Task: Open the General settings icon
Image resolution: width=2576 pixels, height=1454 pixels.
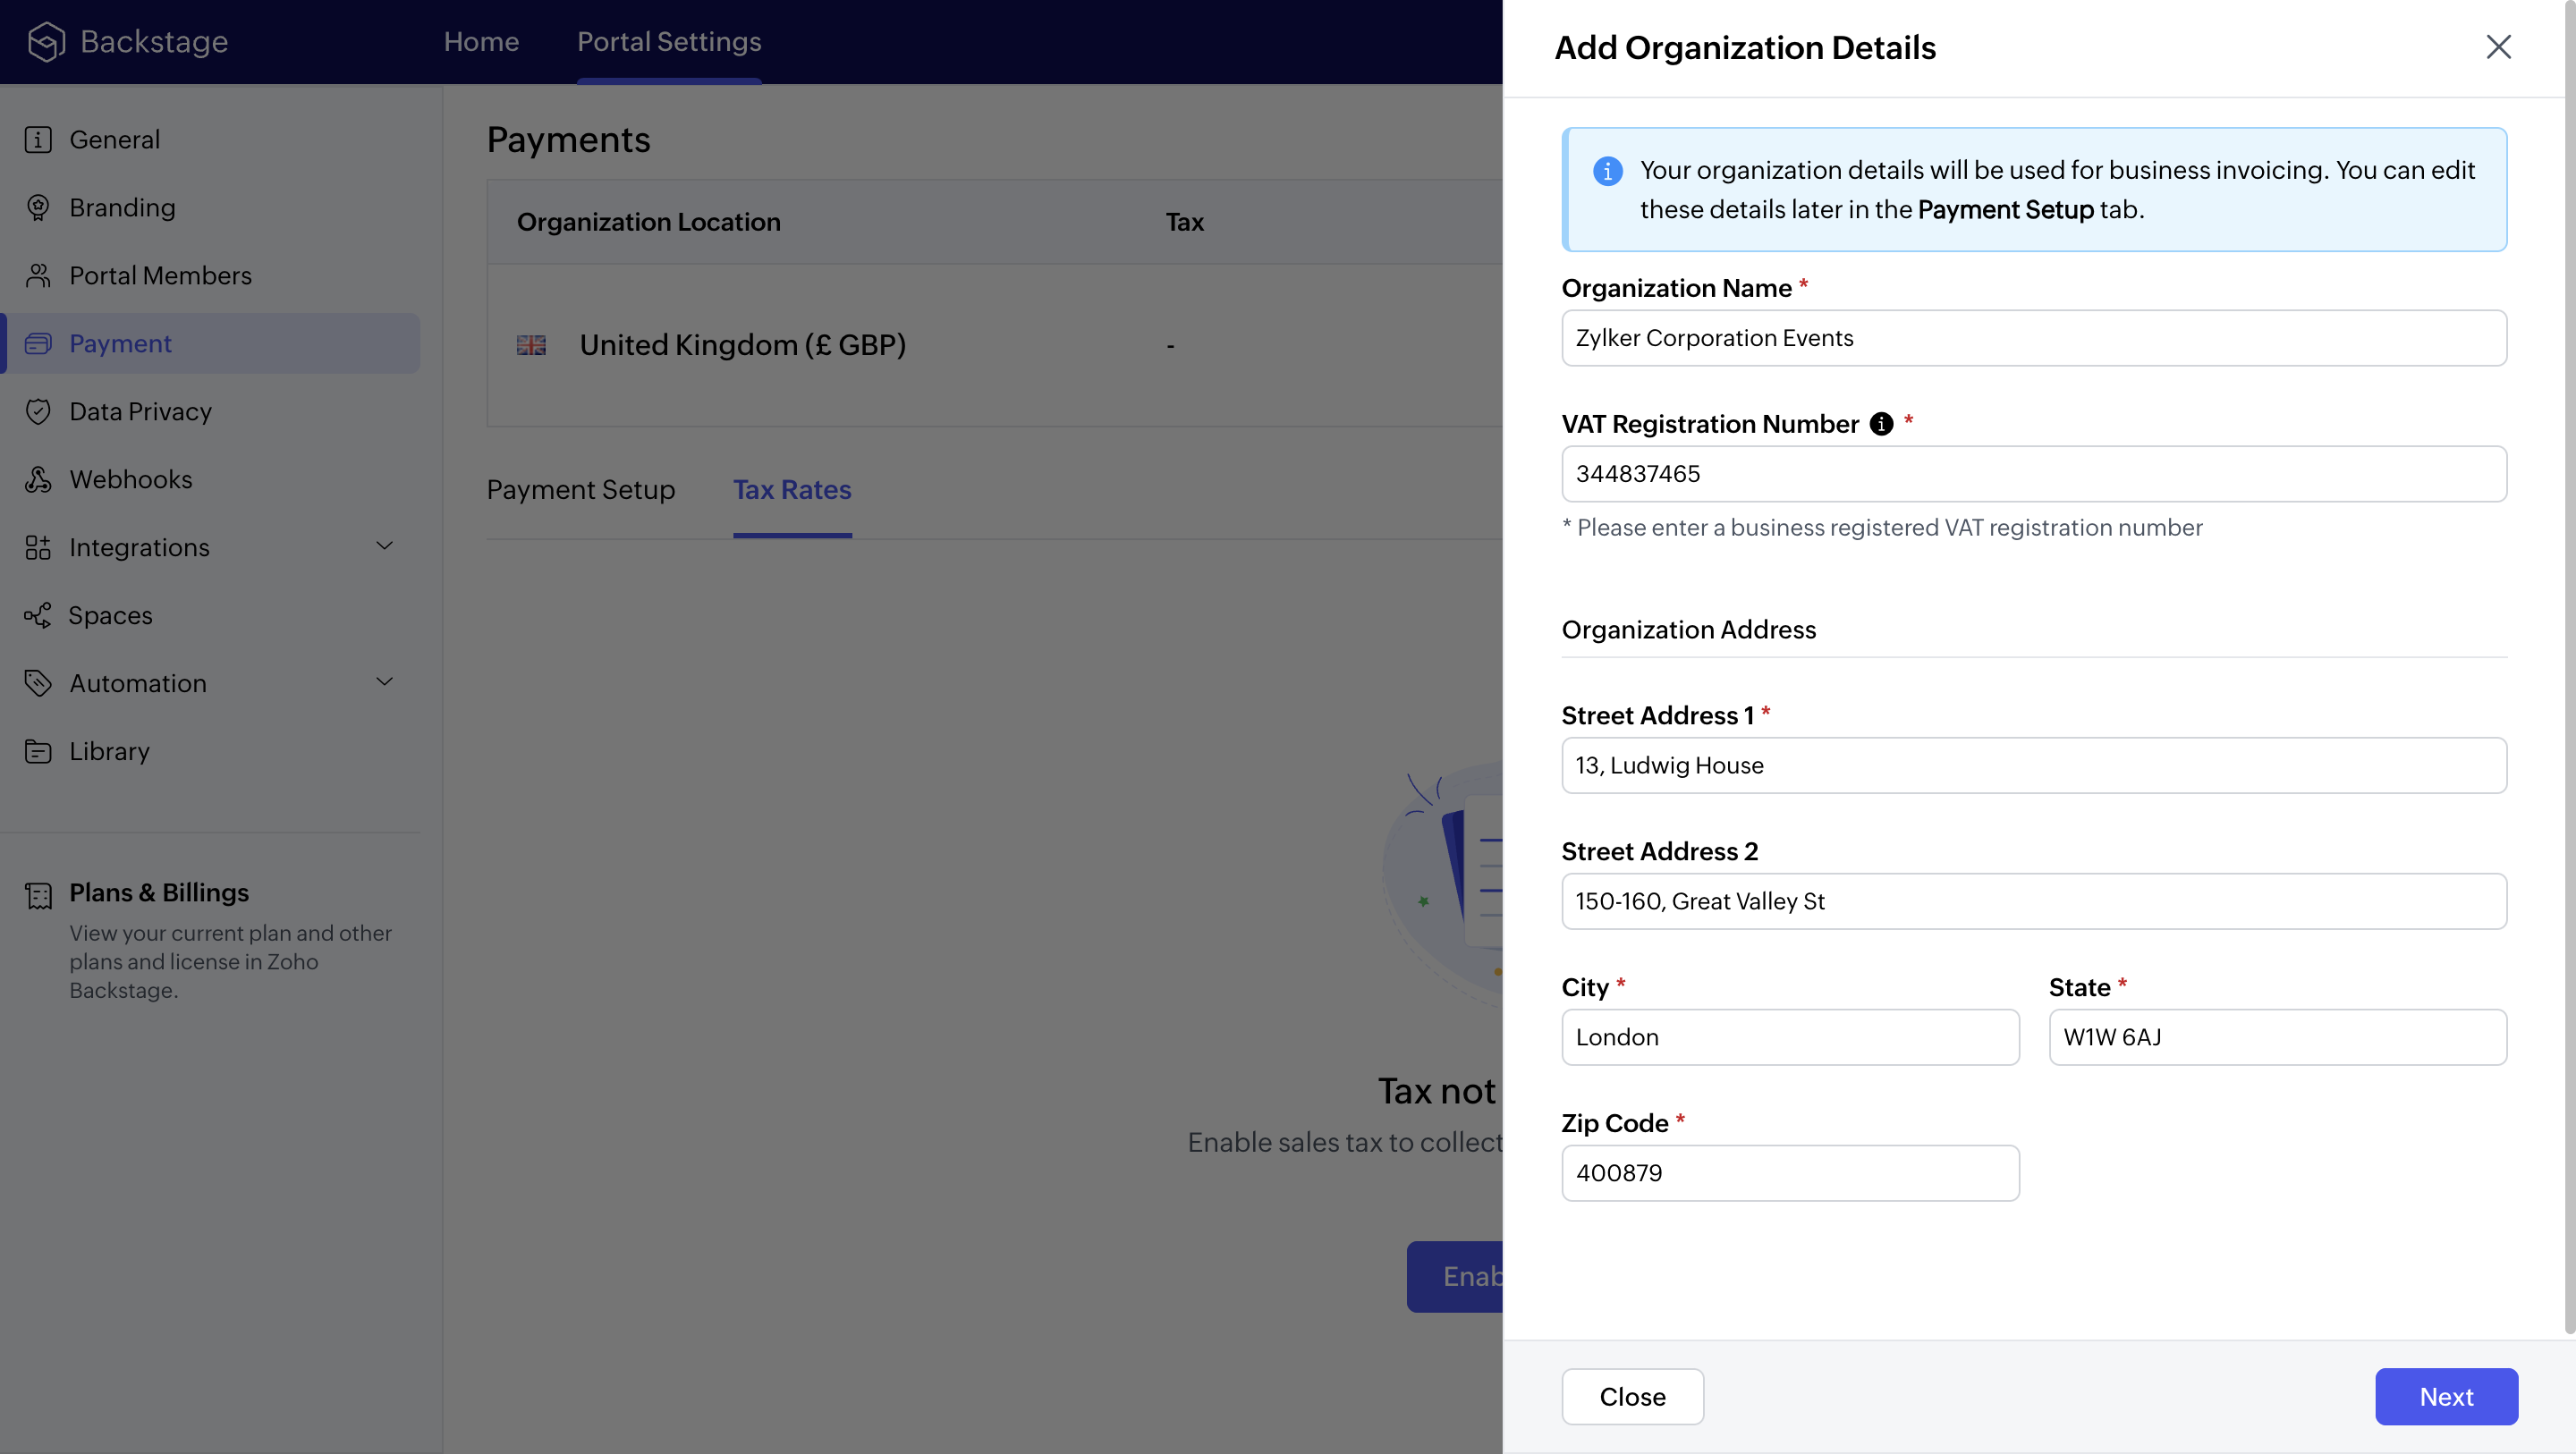Action: [x=38, y=139]
